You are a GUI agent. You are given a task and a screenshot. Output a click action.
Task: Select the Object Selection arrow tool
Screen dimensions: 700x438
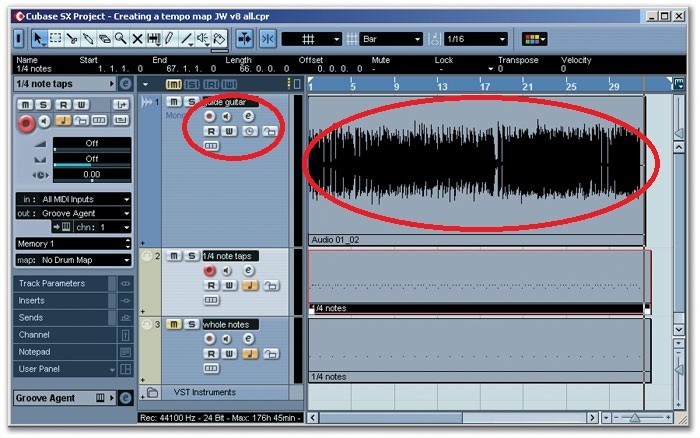pyautogui.click(x=39, y=39)
